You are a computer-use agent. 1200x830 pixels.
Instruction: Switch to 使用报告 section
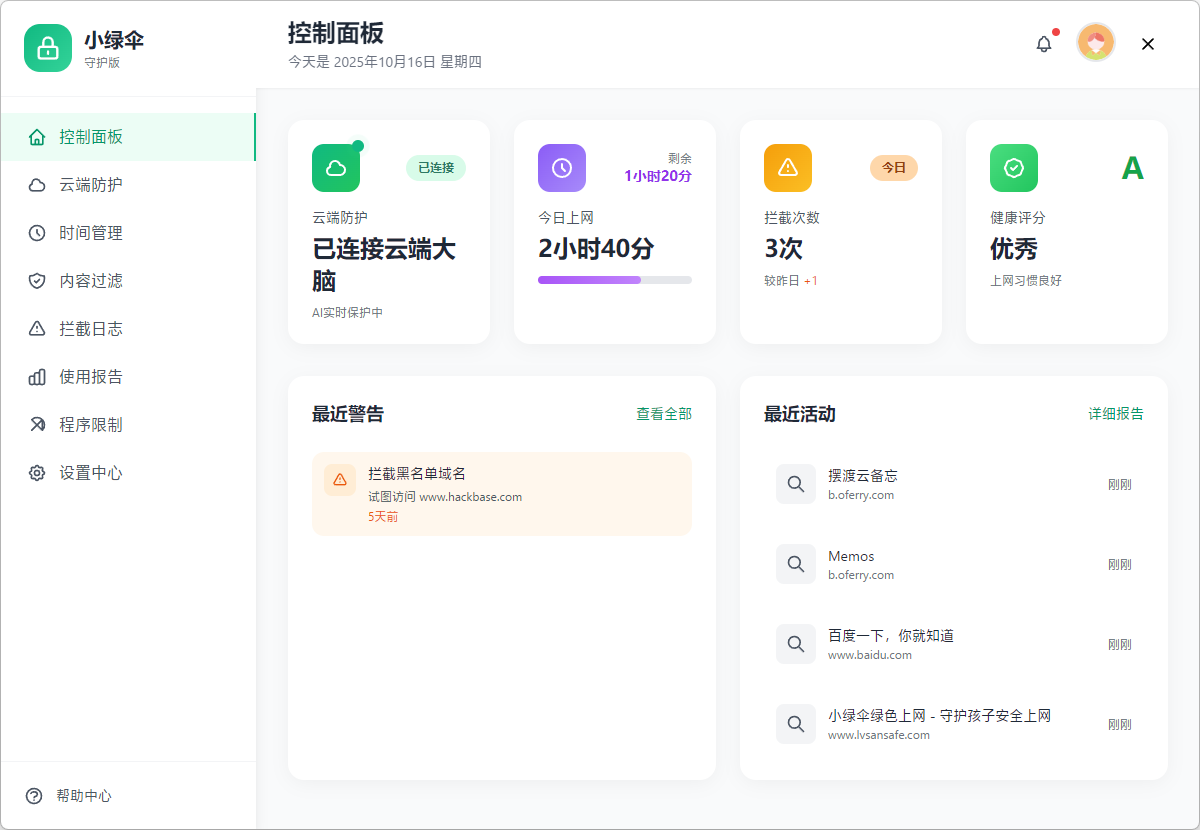(90, 377)
